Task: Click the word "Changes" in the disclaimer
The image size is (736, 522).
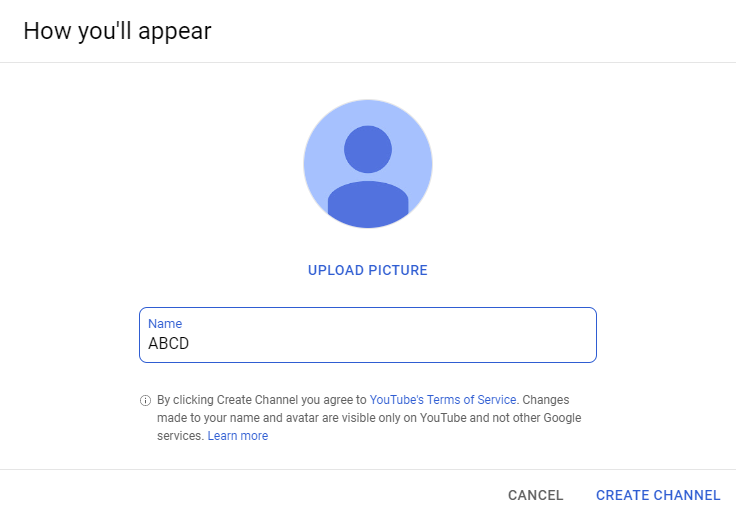Action: coord(546,399)
